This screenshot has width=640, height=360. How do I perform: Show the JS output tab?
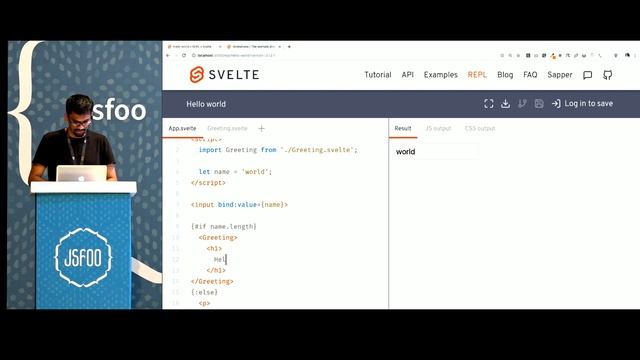click(x=438, y=129)
